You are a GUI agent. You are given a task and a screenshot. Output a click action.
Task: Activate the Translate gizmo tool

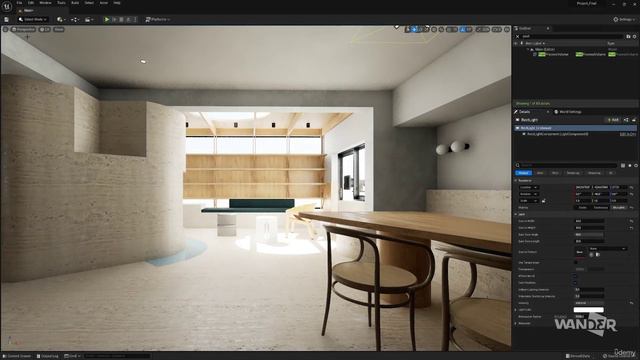pos(414,29)
